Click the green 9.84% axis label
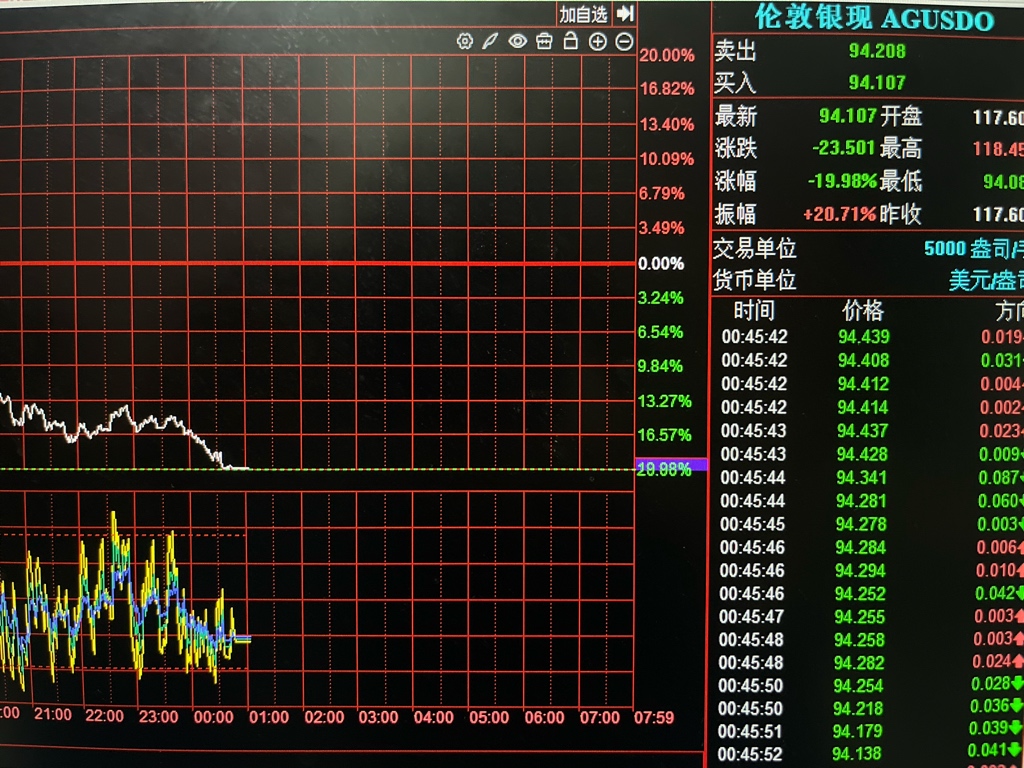This screenshot has width=1024, height=768. point(660,366)
